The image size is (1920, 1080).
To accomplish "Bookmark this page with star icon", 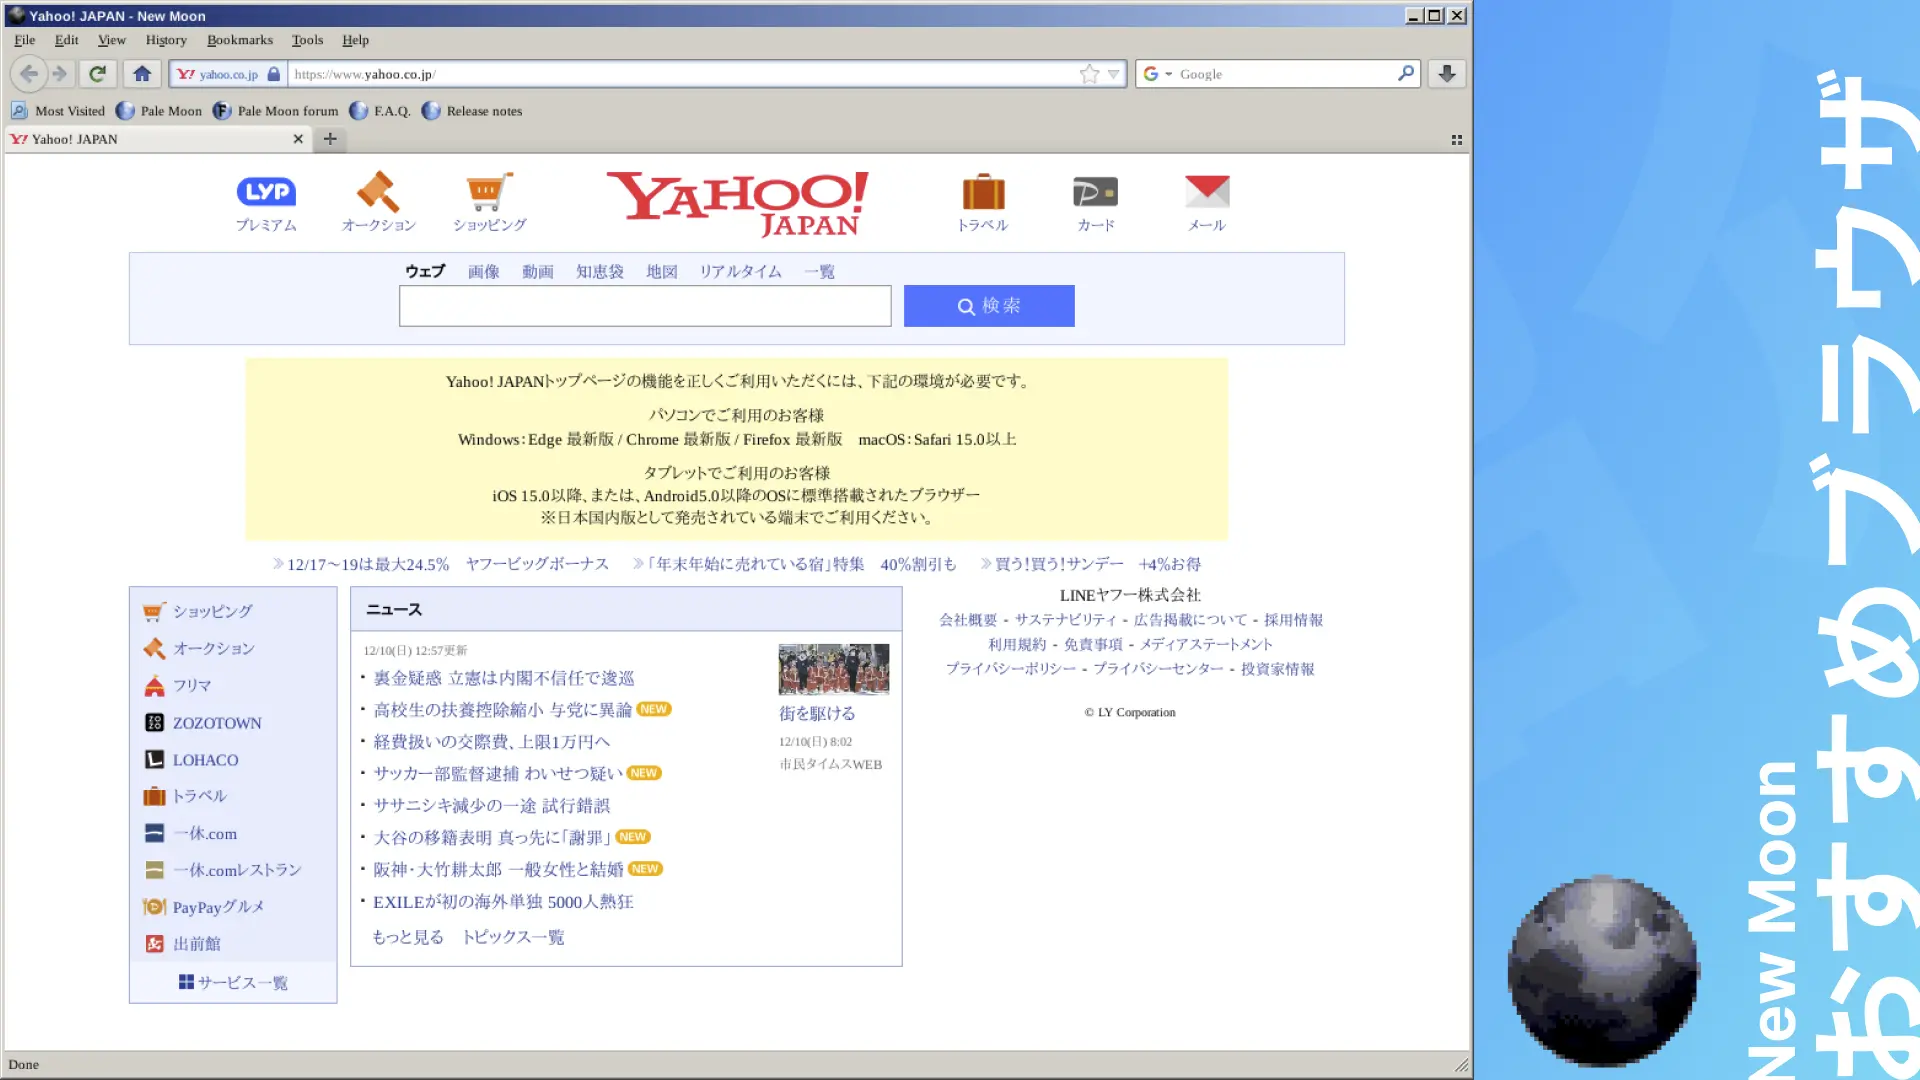I will 1089,73.
